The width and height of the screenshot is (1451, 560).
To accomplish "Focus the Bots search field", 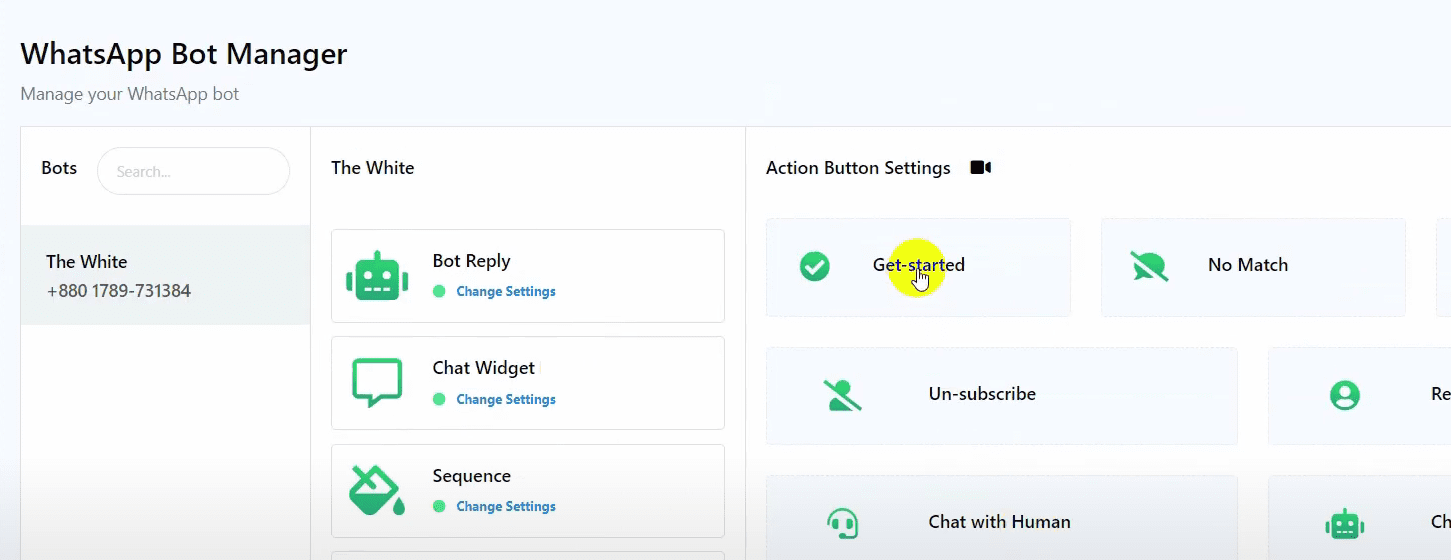I will pos(193,171).
